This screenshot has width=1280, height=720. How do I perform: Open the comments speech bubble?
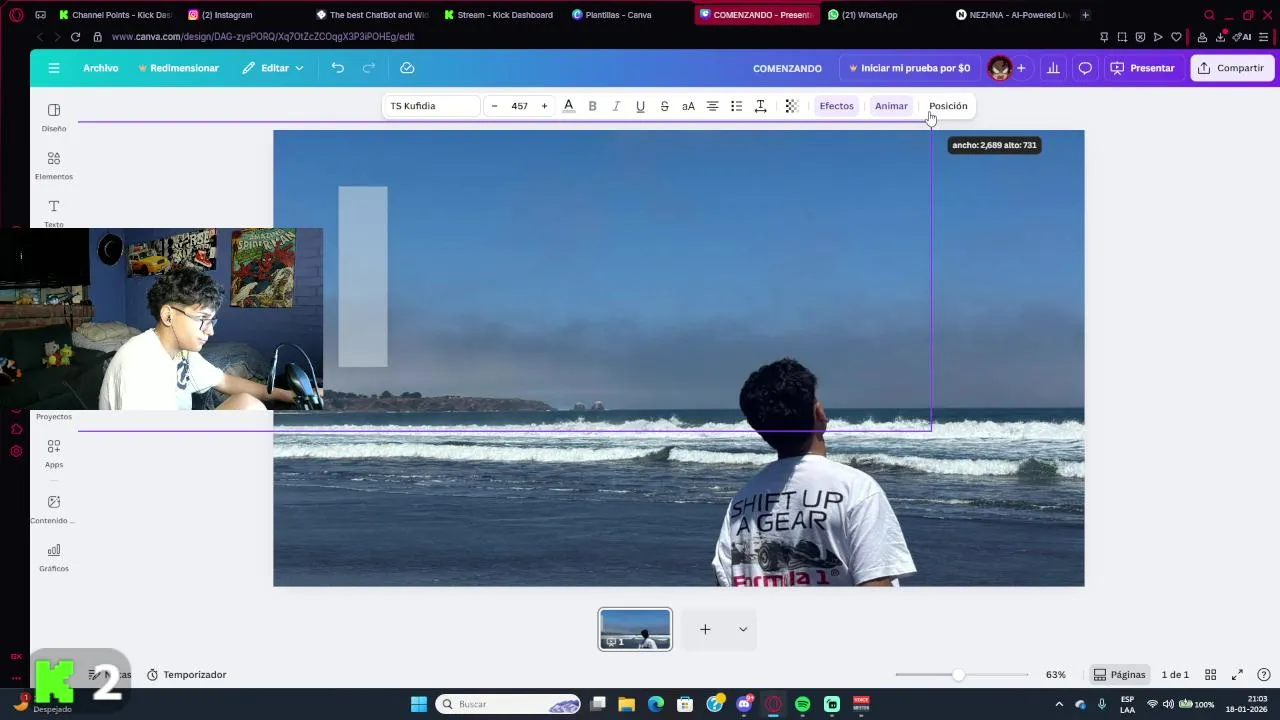pyautogui.click(x=1085, y=68)
